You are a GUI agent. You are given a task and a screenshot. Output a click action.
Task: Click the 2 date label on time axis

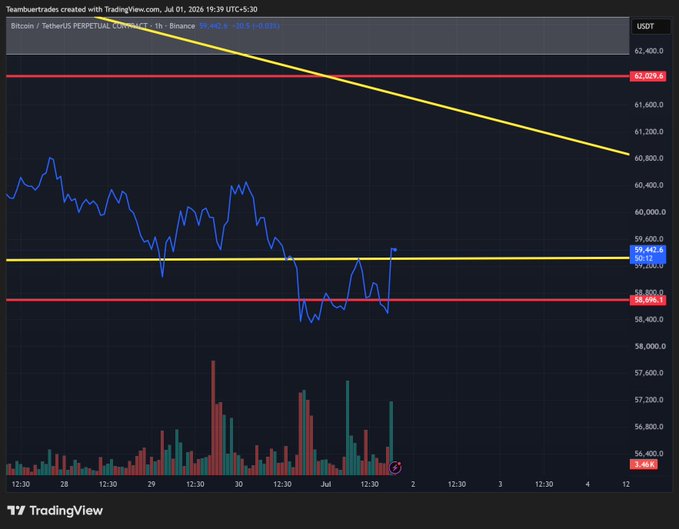point(413,484)
